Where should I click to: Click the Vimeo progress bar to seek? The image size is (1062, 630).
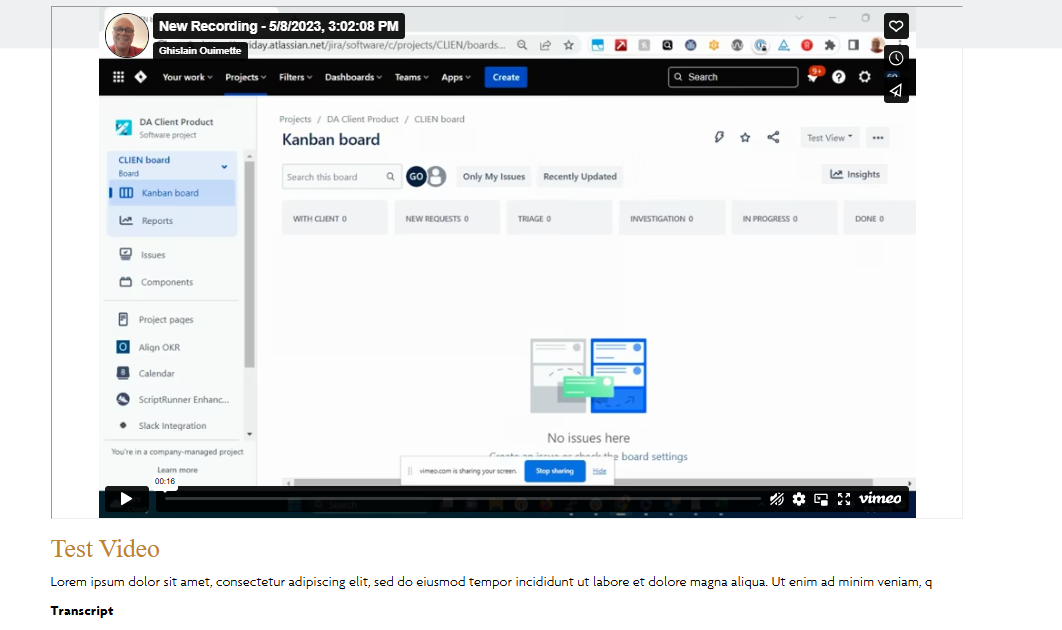(463, 499)
